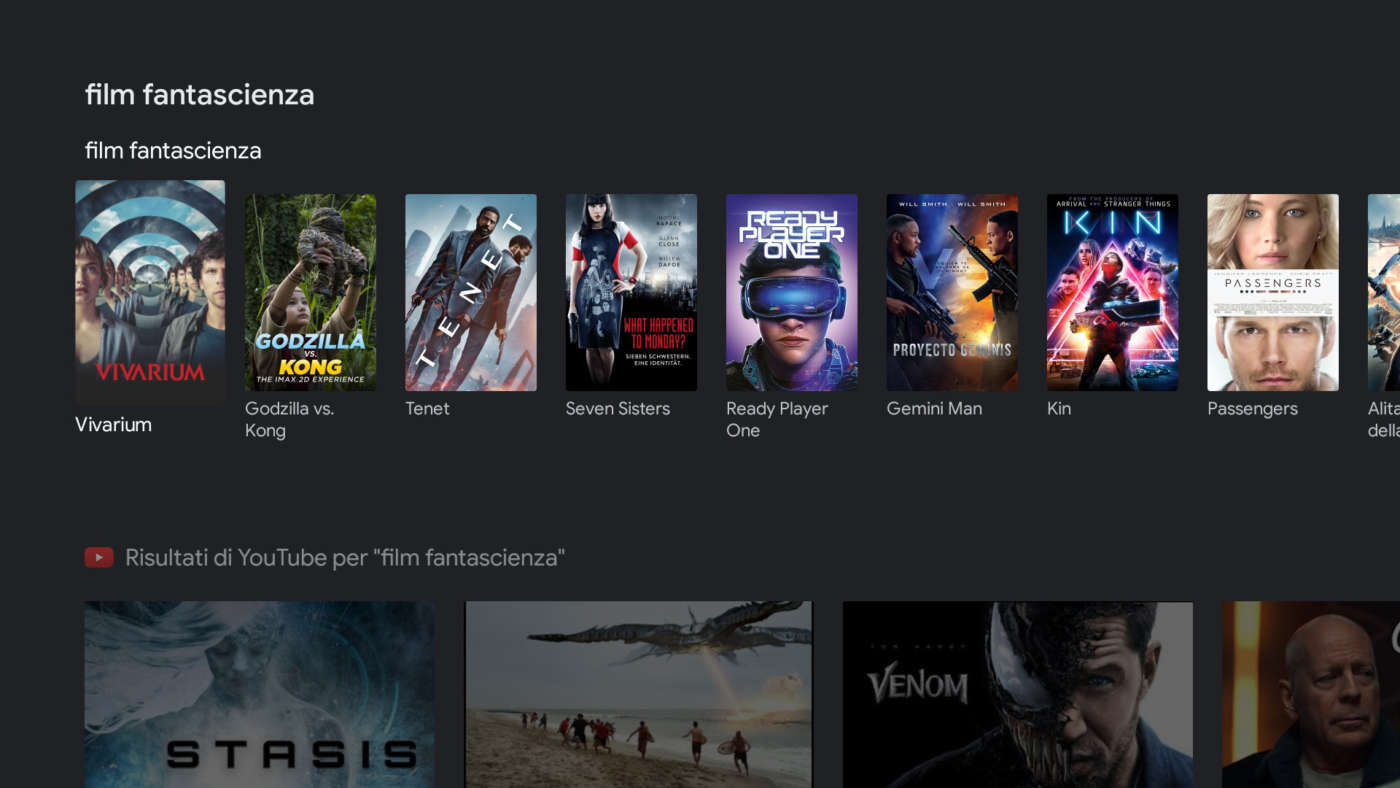This screenshot has width=1400, height=788.
Task: Pick the Kin movie poster
Action: tap(1112, 292)
